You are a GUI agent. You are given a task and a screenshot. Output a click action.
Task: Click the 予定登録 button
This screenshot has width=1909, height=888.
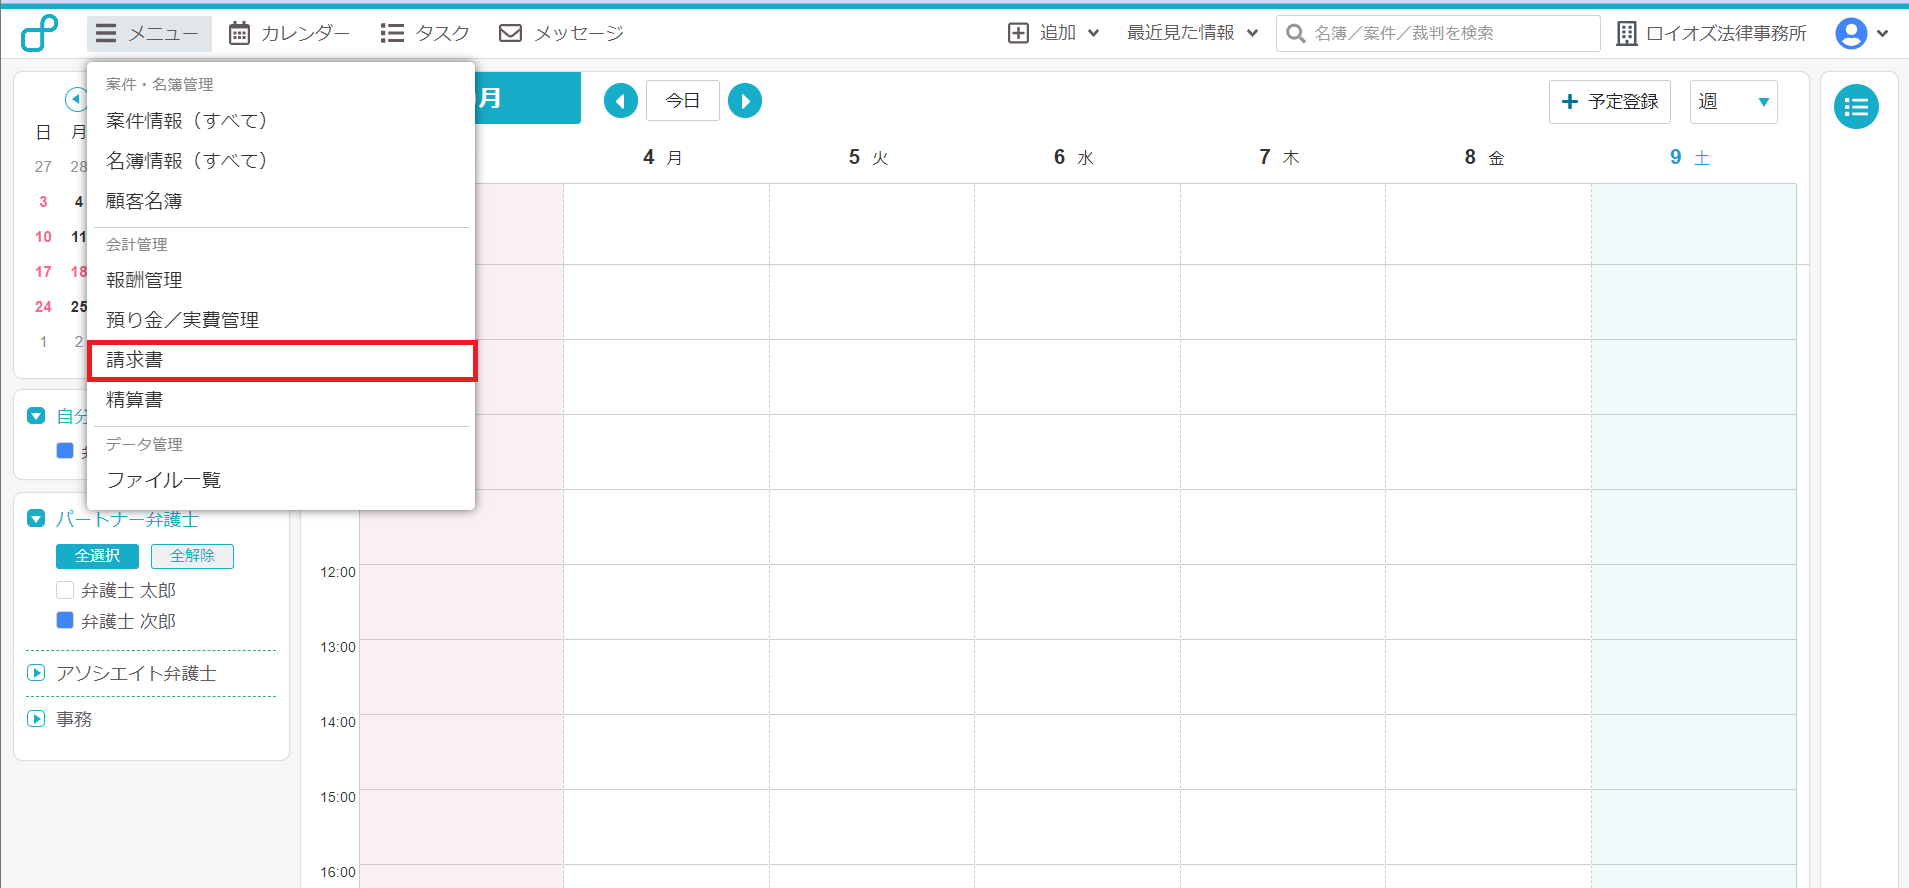(1609, 102)
